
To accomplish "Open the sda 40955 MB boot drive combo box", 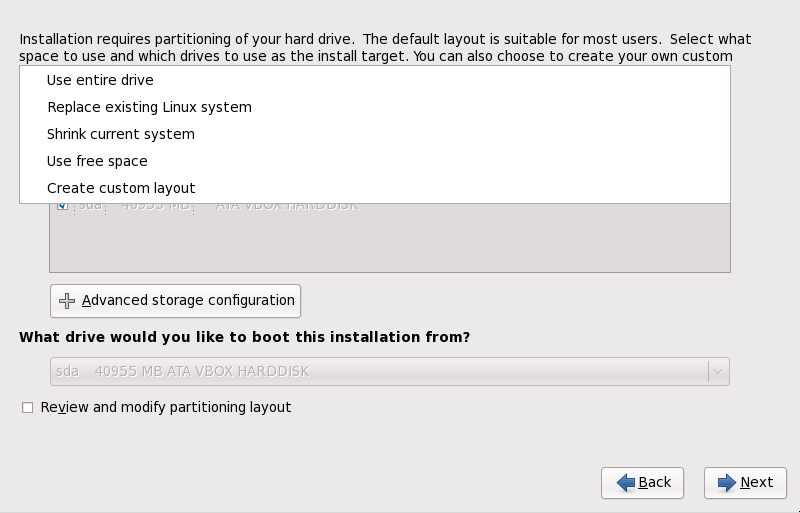I will click(390, 372).
